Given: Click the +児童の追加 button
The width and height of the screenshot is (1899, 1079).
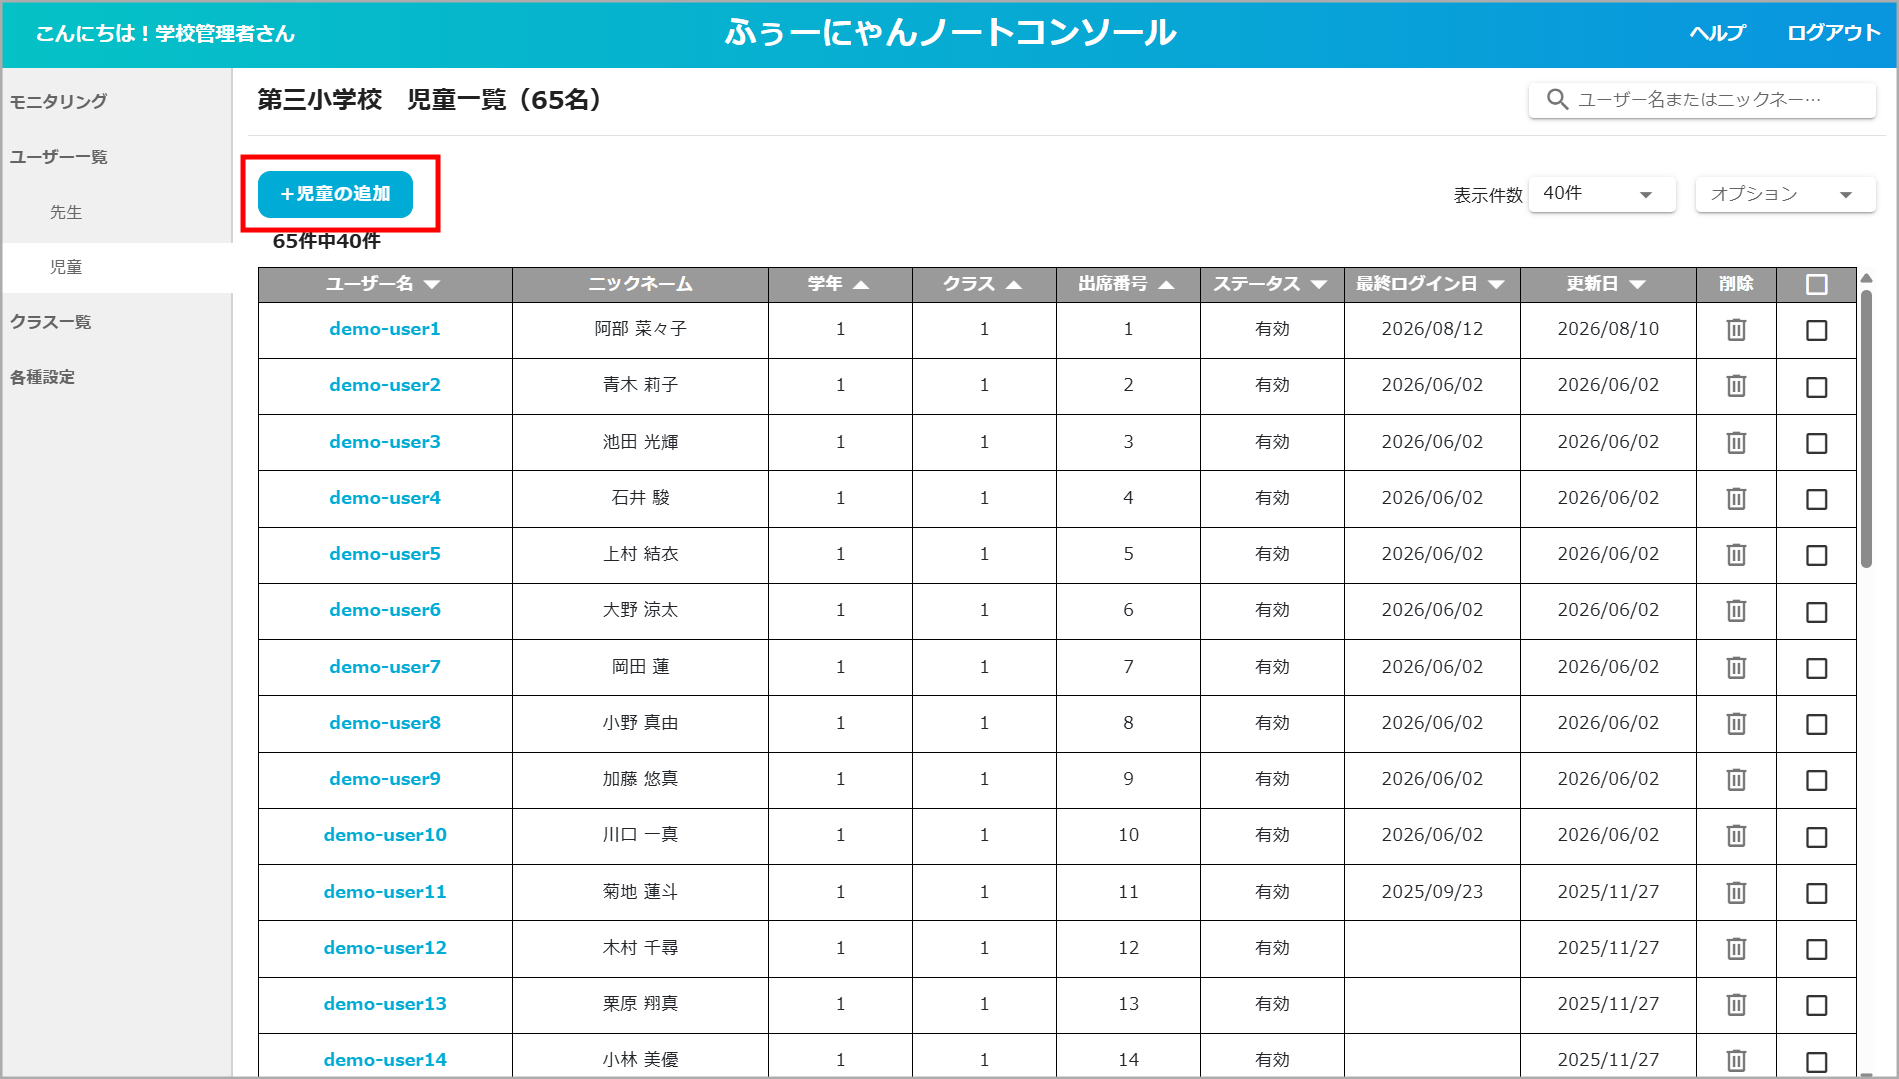Looking at the screenshot, I should (335, 194).
